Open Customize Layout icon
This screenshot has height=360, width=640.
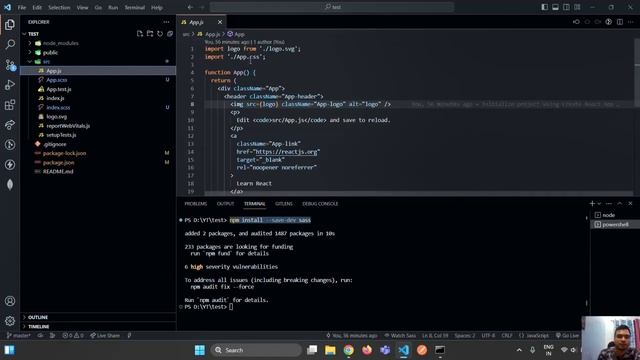(577, 7)
